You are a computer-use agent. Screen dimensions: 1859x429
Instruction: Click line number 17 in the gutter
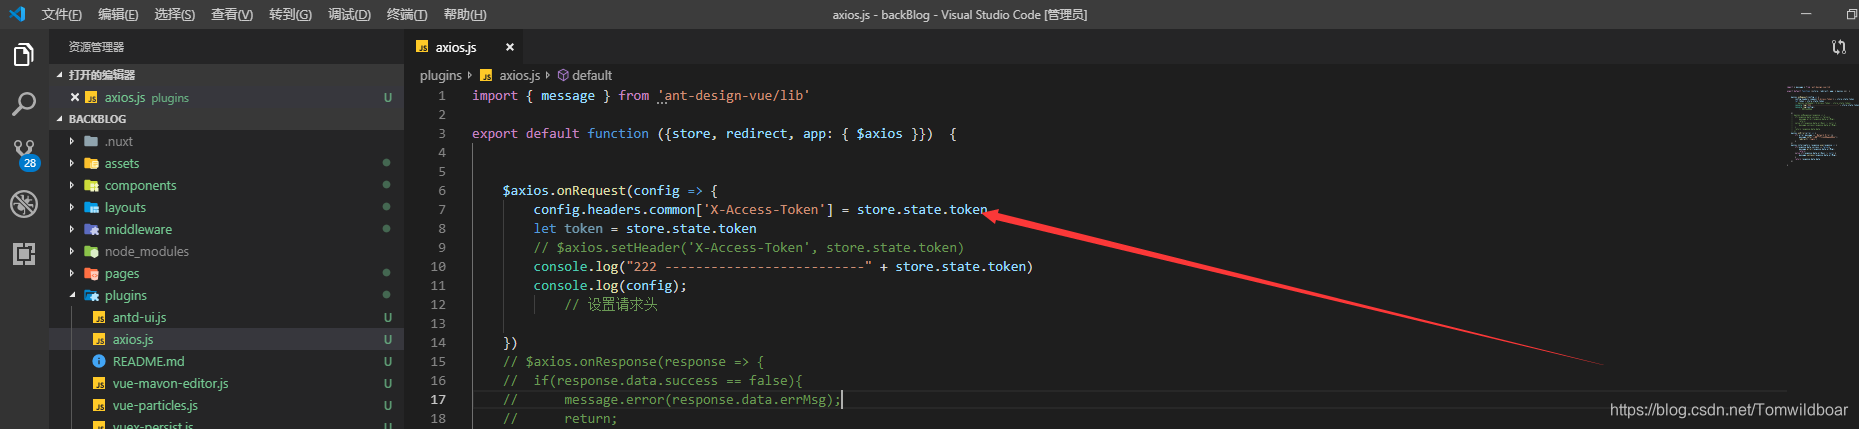(x=438, y=399)
